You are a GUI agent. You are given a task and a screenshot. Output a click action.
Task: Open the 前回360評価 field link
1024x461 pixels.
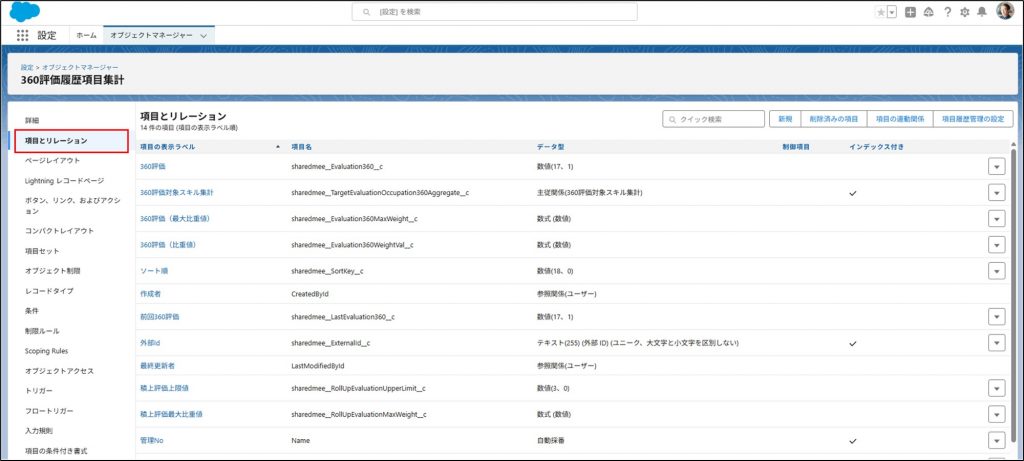[x=160, y=317]
